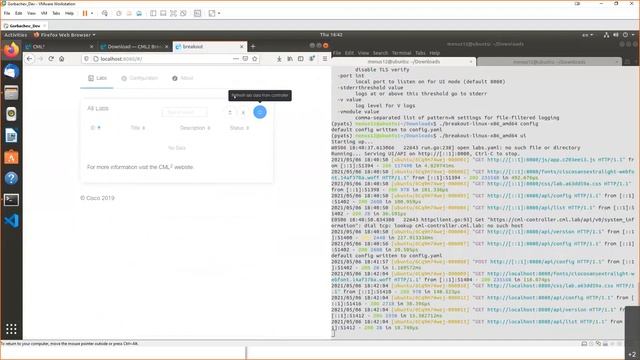The width and height of the screenshot is (640, 360).
Task: Sort labs by the Title column
Action: click(x=138, y=128)
